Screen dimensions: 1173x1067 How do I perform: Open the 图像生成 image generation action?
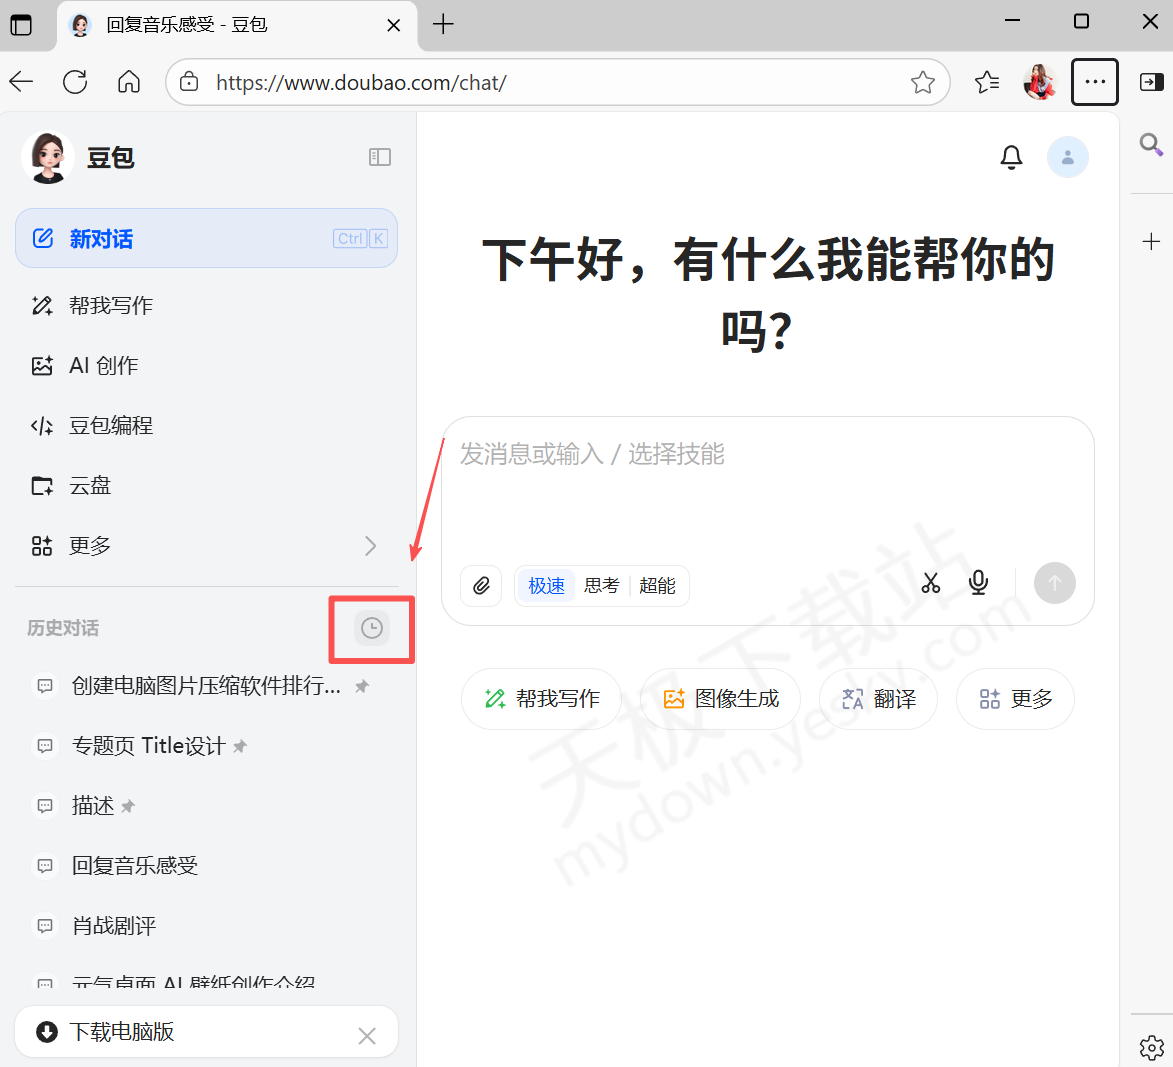719,698
